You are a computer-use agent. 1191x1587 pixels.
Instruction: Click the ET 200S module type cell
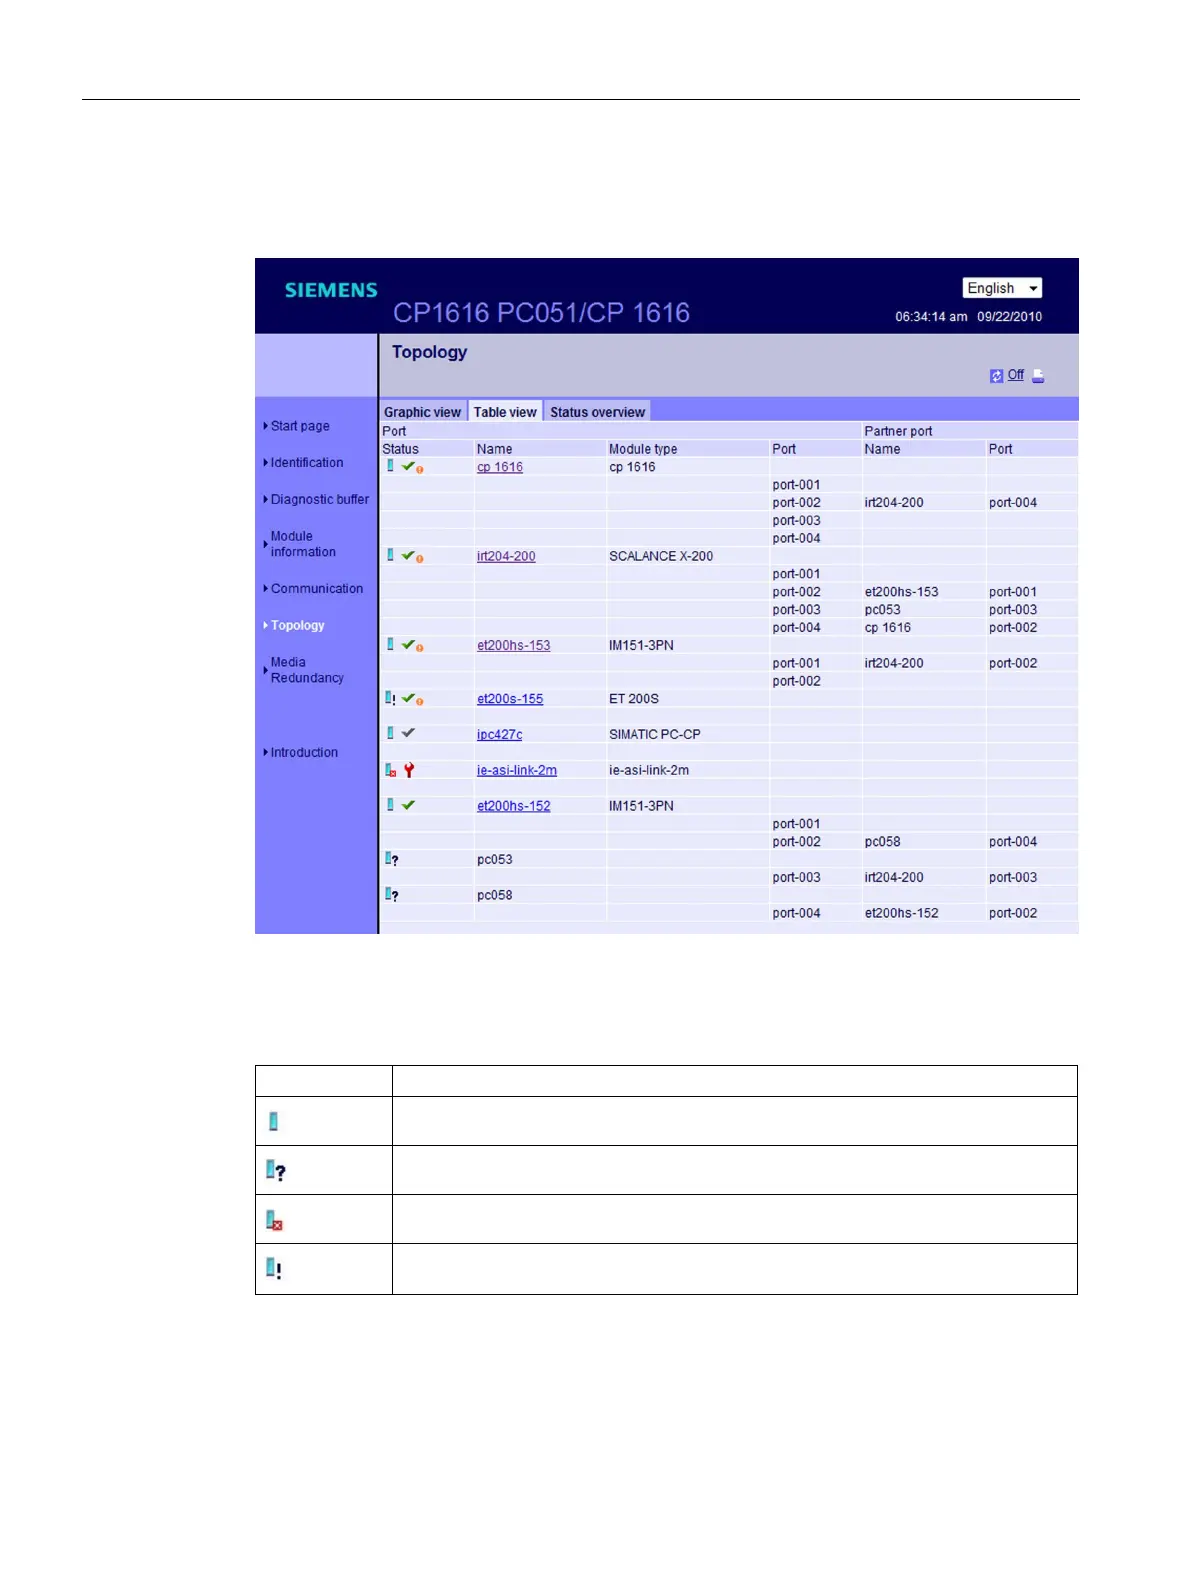coord(634,699)
